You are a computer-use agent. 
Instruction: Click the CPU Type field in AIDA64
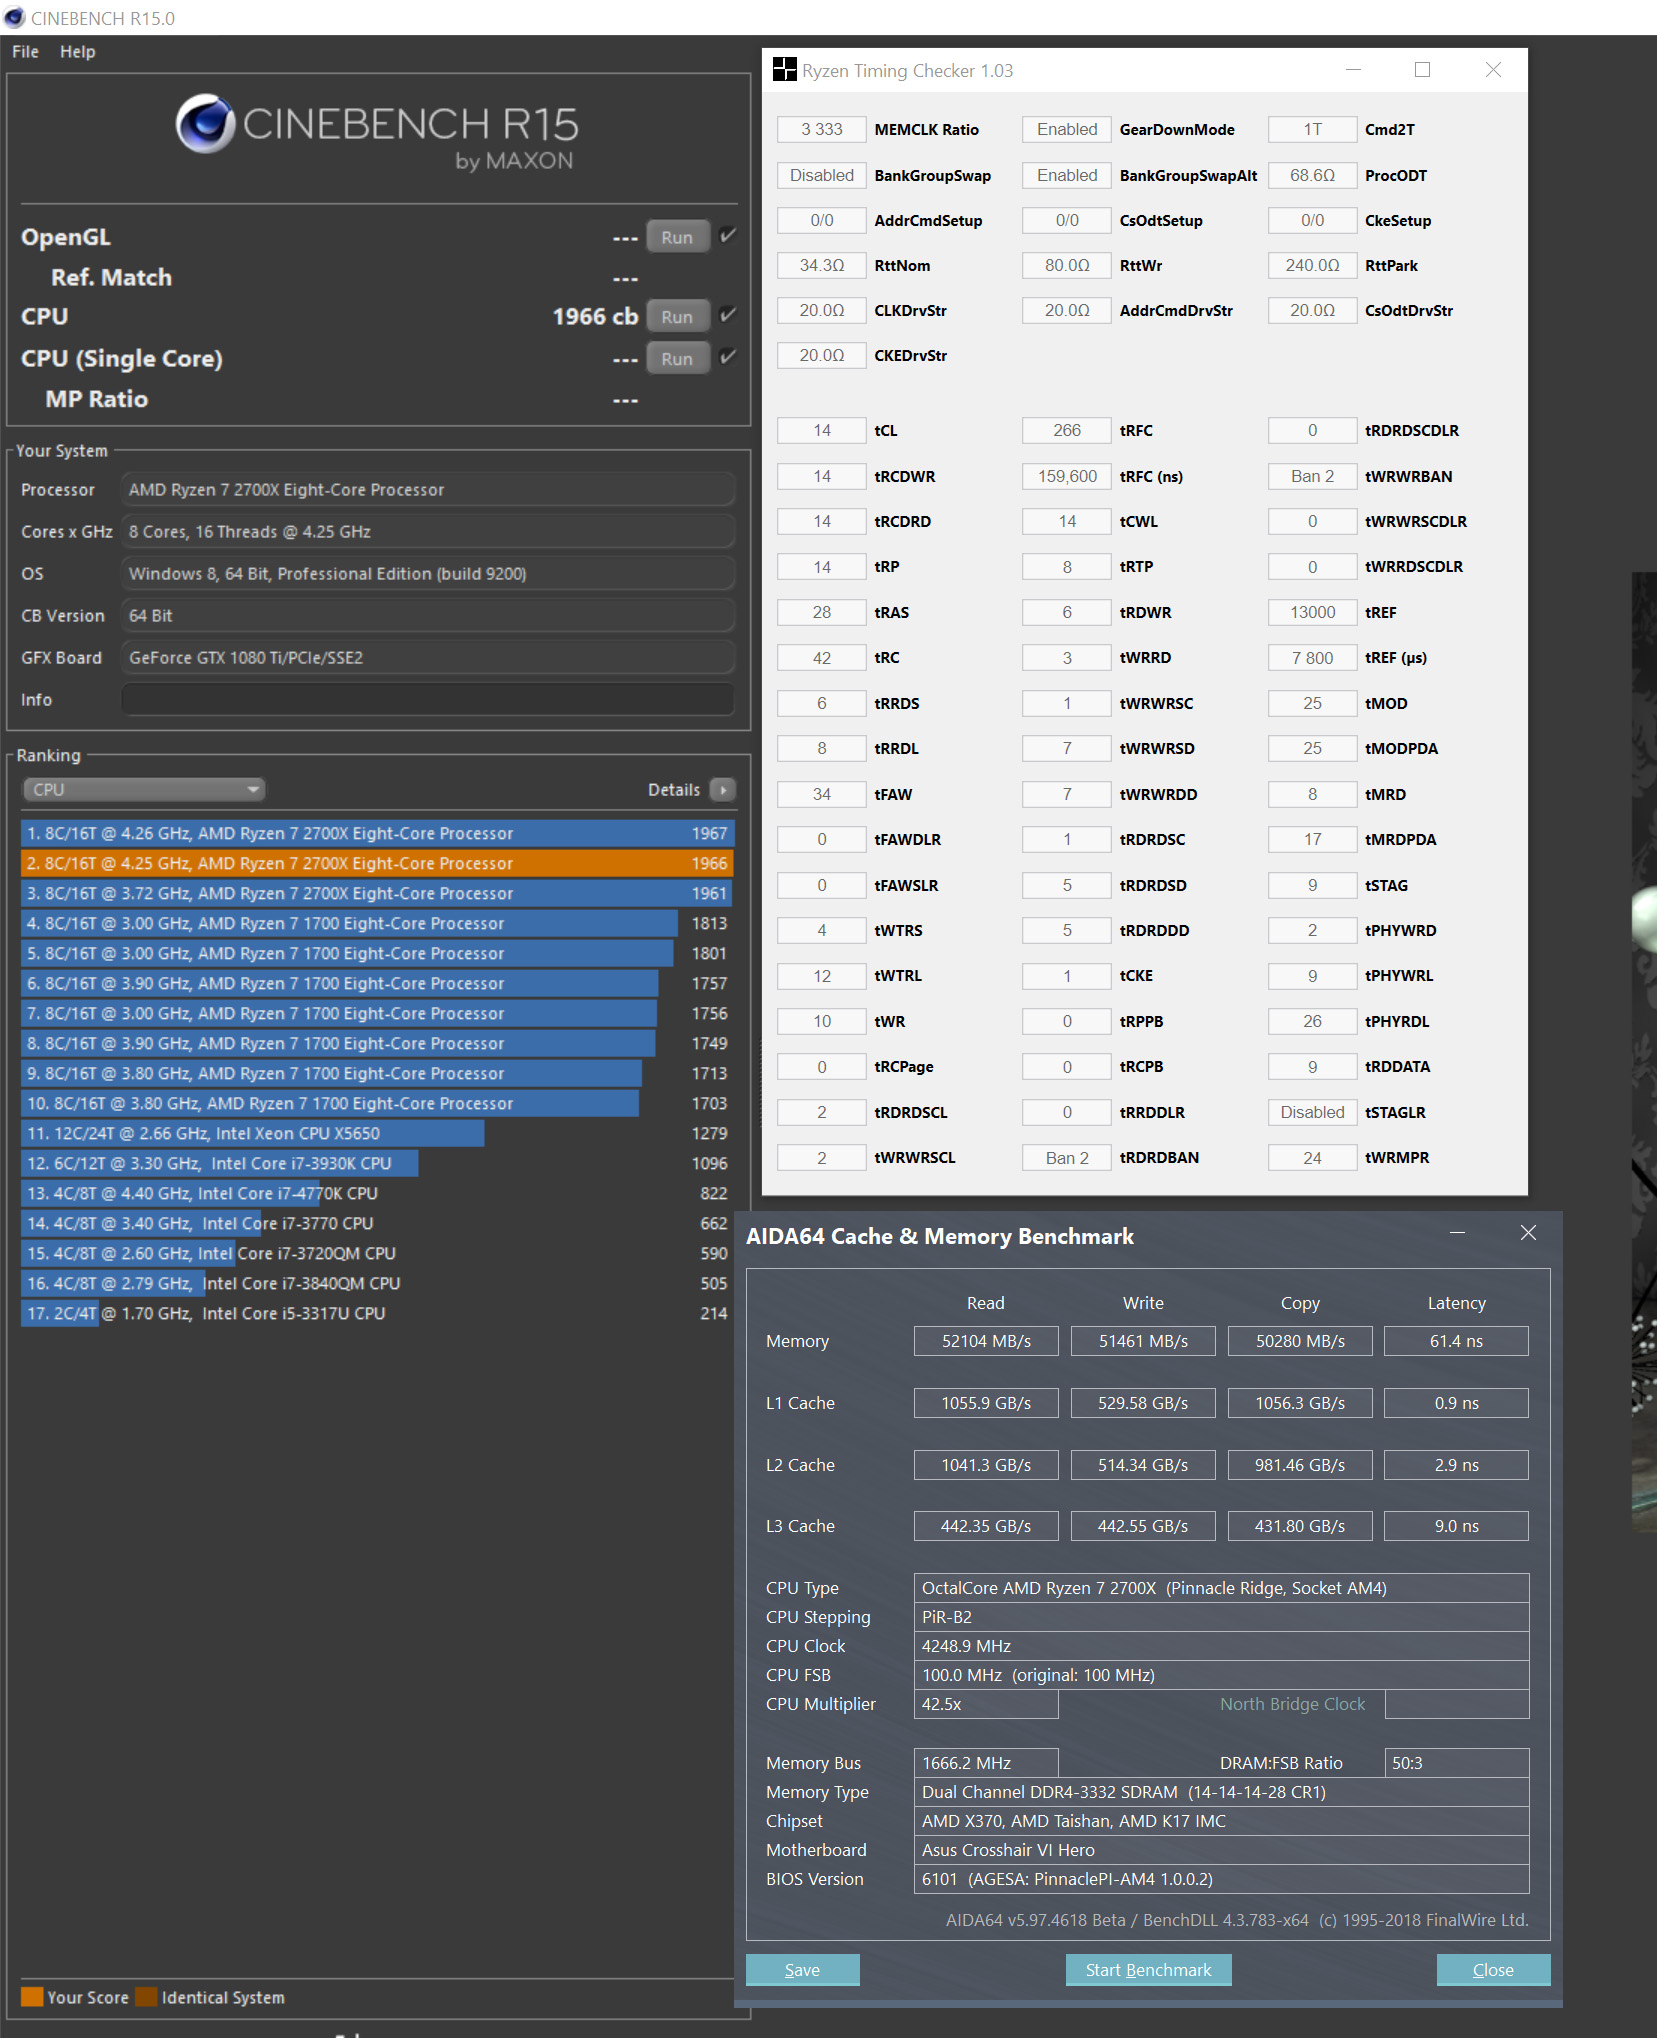point(1221,1588)
